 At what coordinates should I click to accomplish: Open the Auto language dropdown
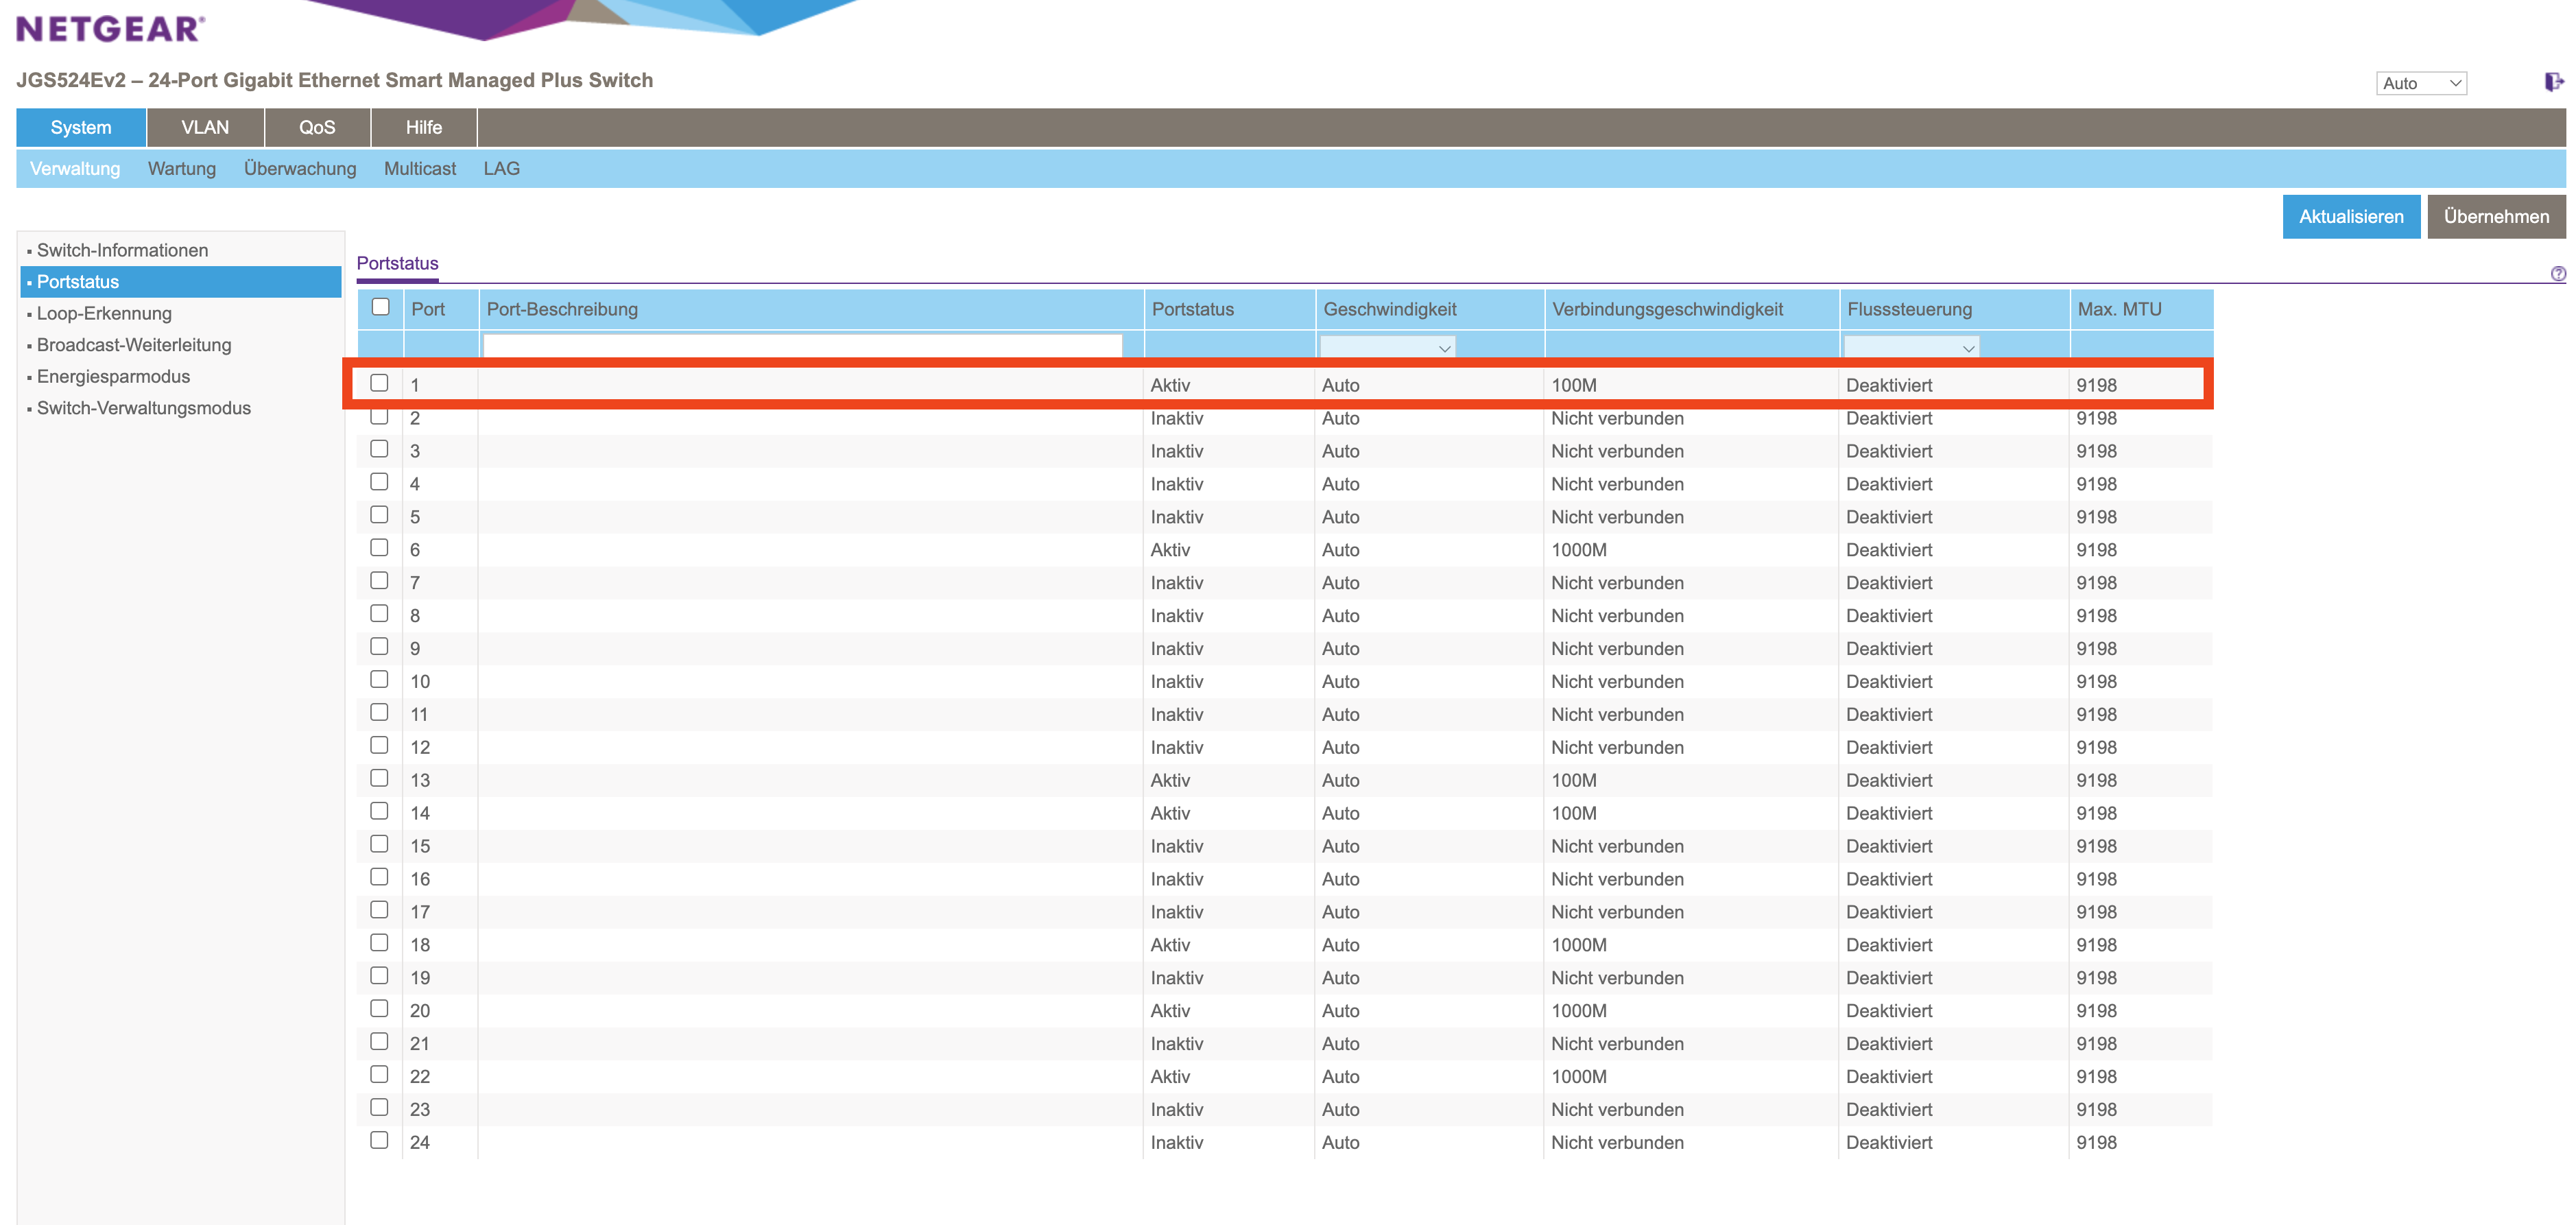tap(2420, 83)
